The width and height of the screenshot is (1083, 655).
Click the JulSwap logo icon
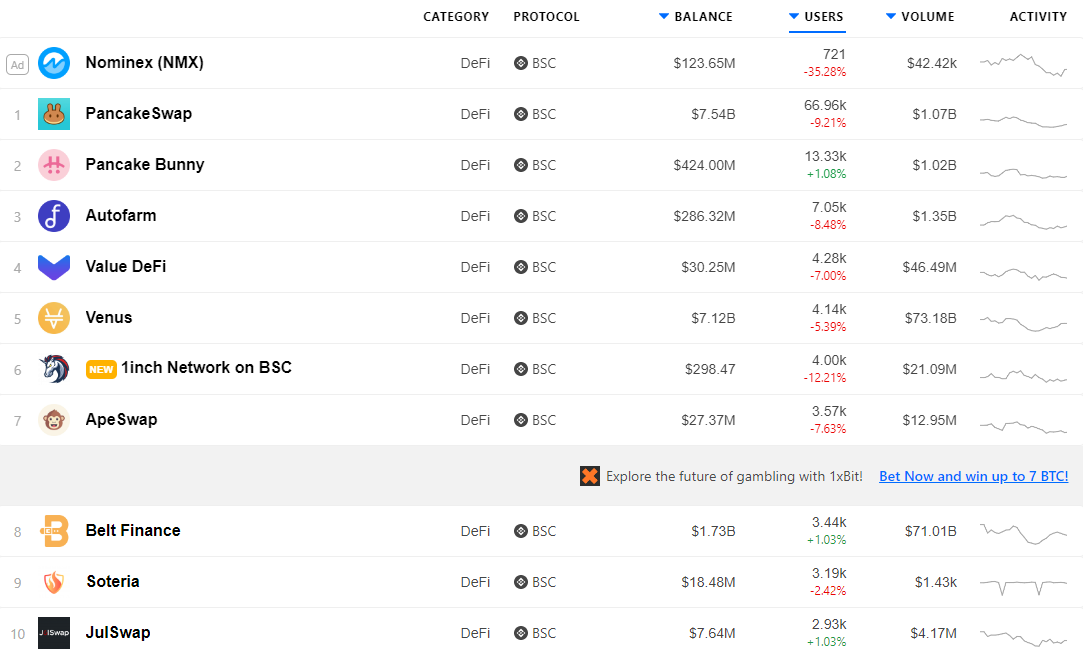[x=54, y=633]
